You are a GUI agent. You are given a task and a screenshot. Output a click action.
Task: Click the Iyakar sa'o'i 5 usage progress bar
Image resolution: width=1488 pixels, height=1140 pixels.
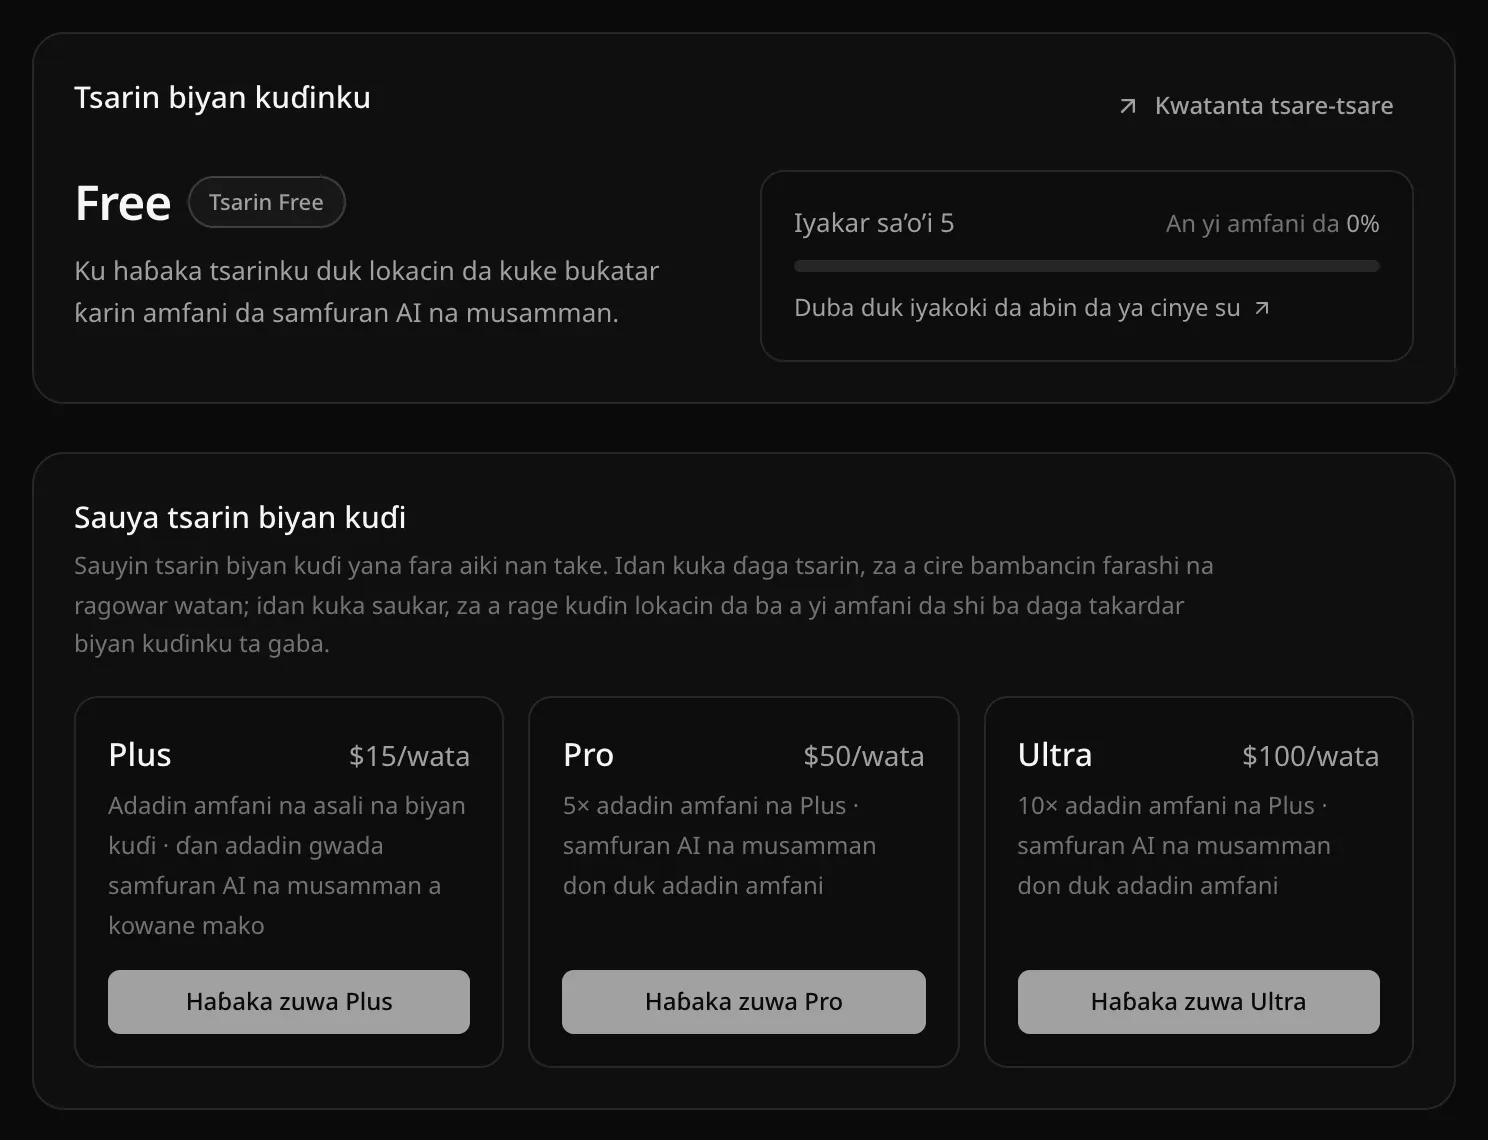click(1087, 266)
